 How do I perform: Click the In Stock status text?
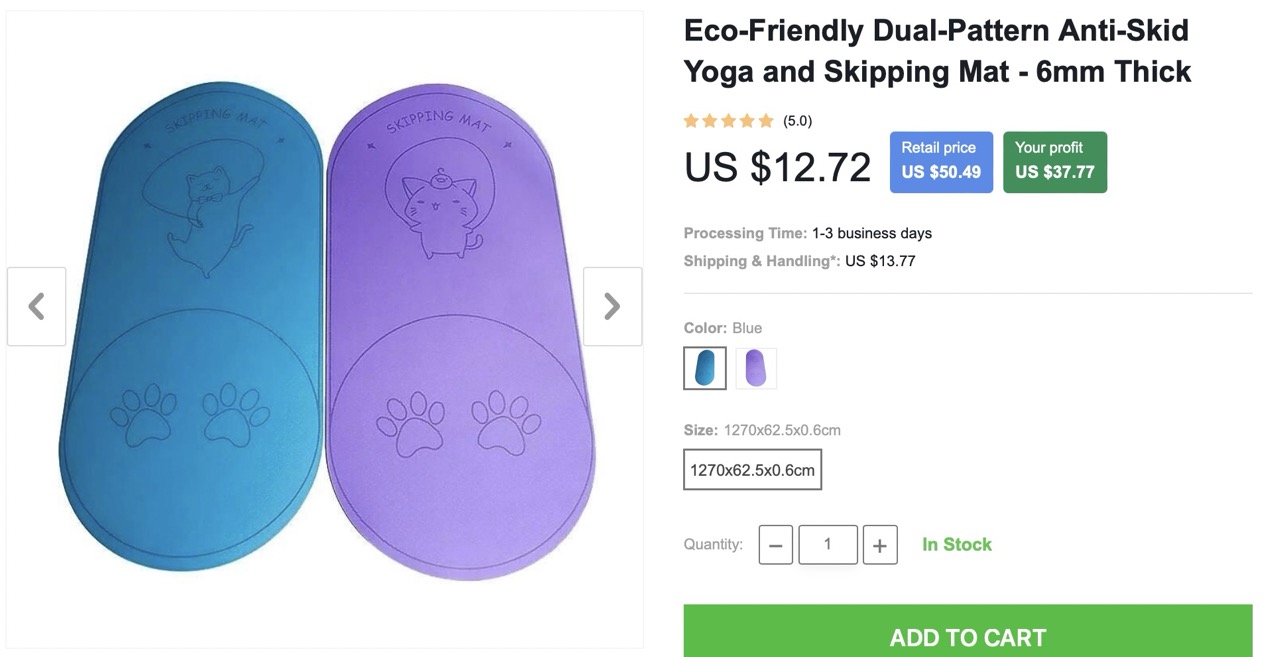coord(956,545)
